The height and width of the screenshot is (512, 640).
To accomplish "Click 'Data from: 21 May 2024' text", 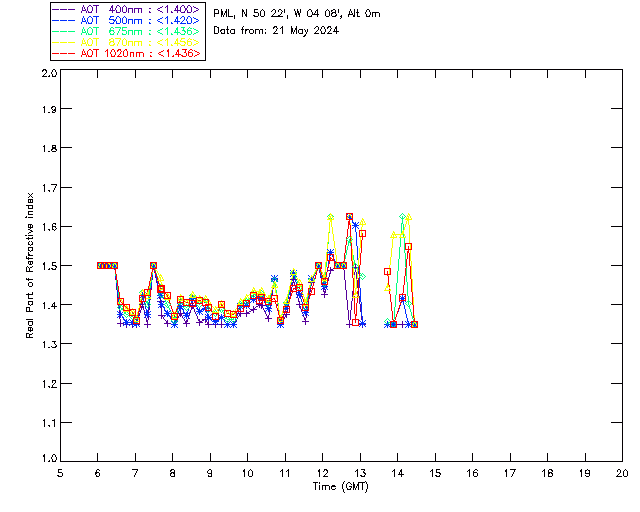I will point(276,31).
